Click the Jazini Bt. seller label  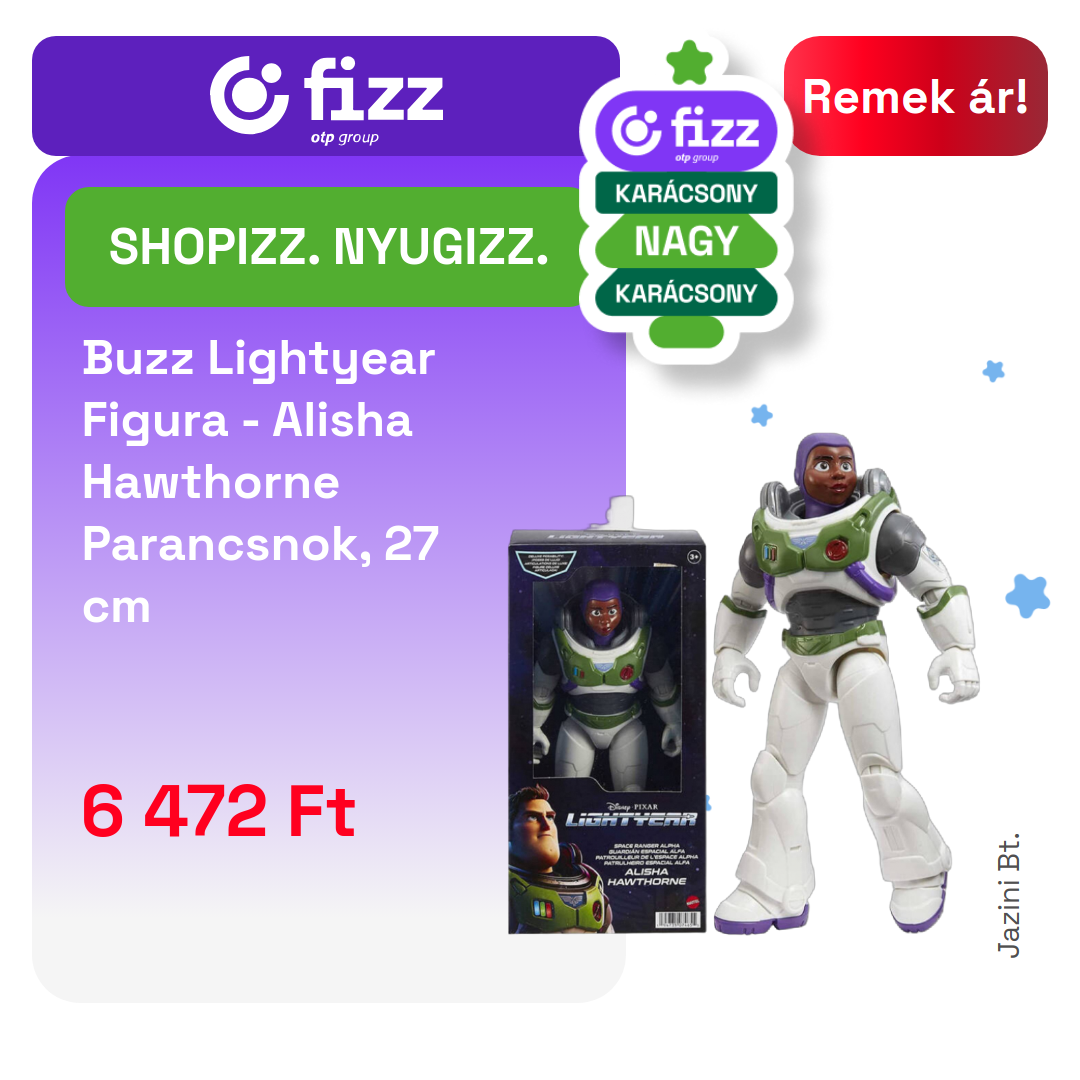tap(1008, 895)
